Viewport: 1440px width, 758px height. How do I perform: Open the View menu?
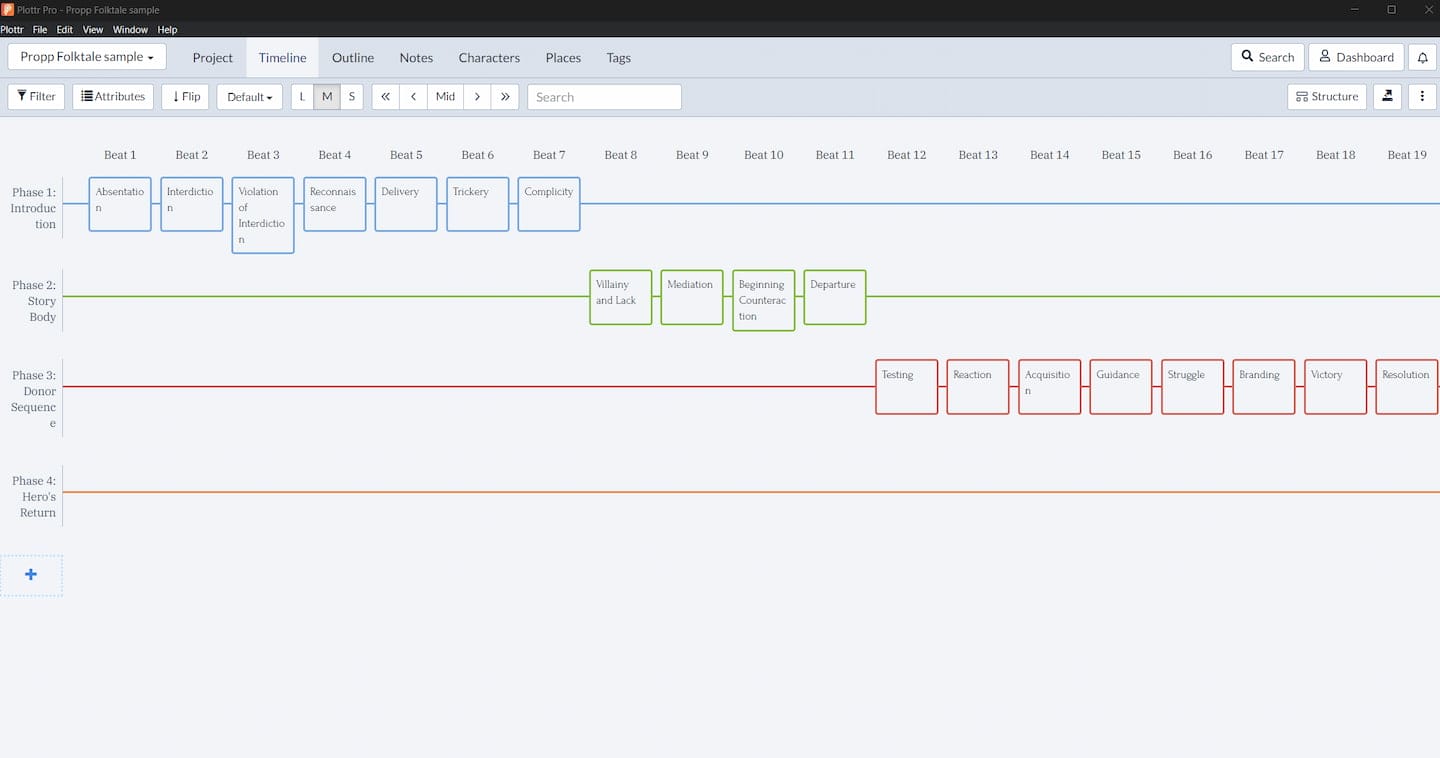[x=92, y=29]
